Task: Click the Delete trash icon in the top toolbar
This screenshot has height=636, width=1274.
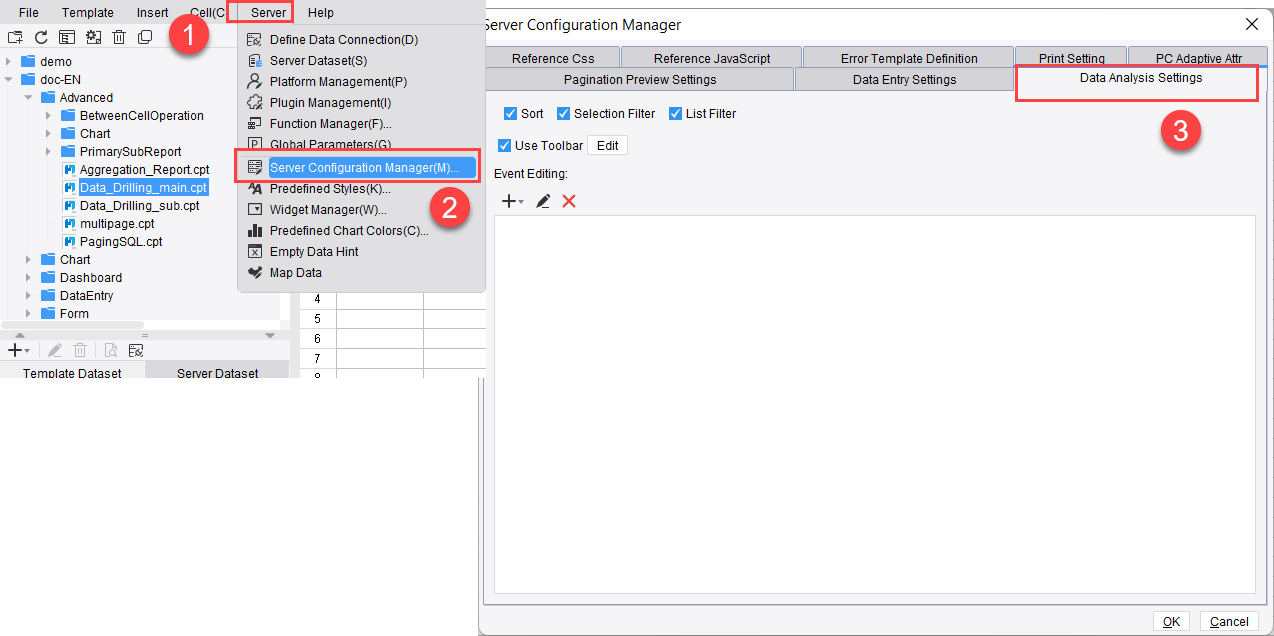Action: (x=119, y=37)
